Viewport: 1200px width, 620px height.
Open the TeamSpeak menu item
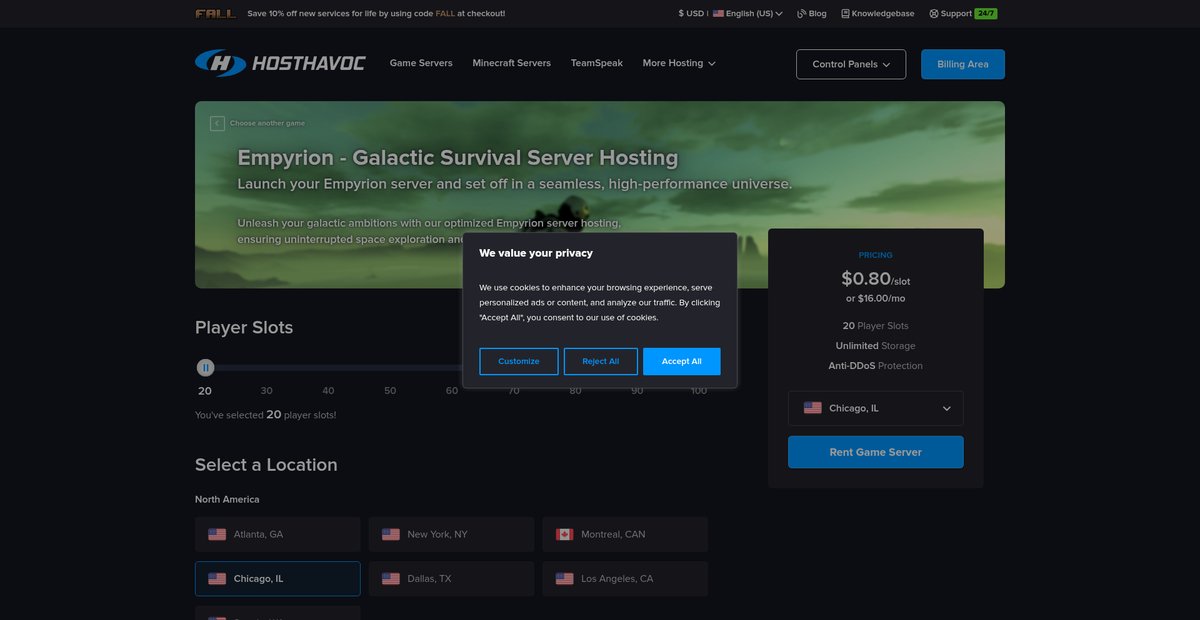(x=597, y=63)
